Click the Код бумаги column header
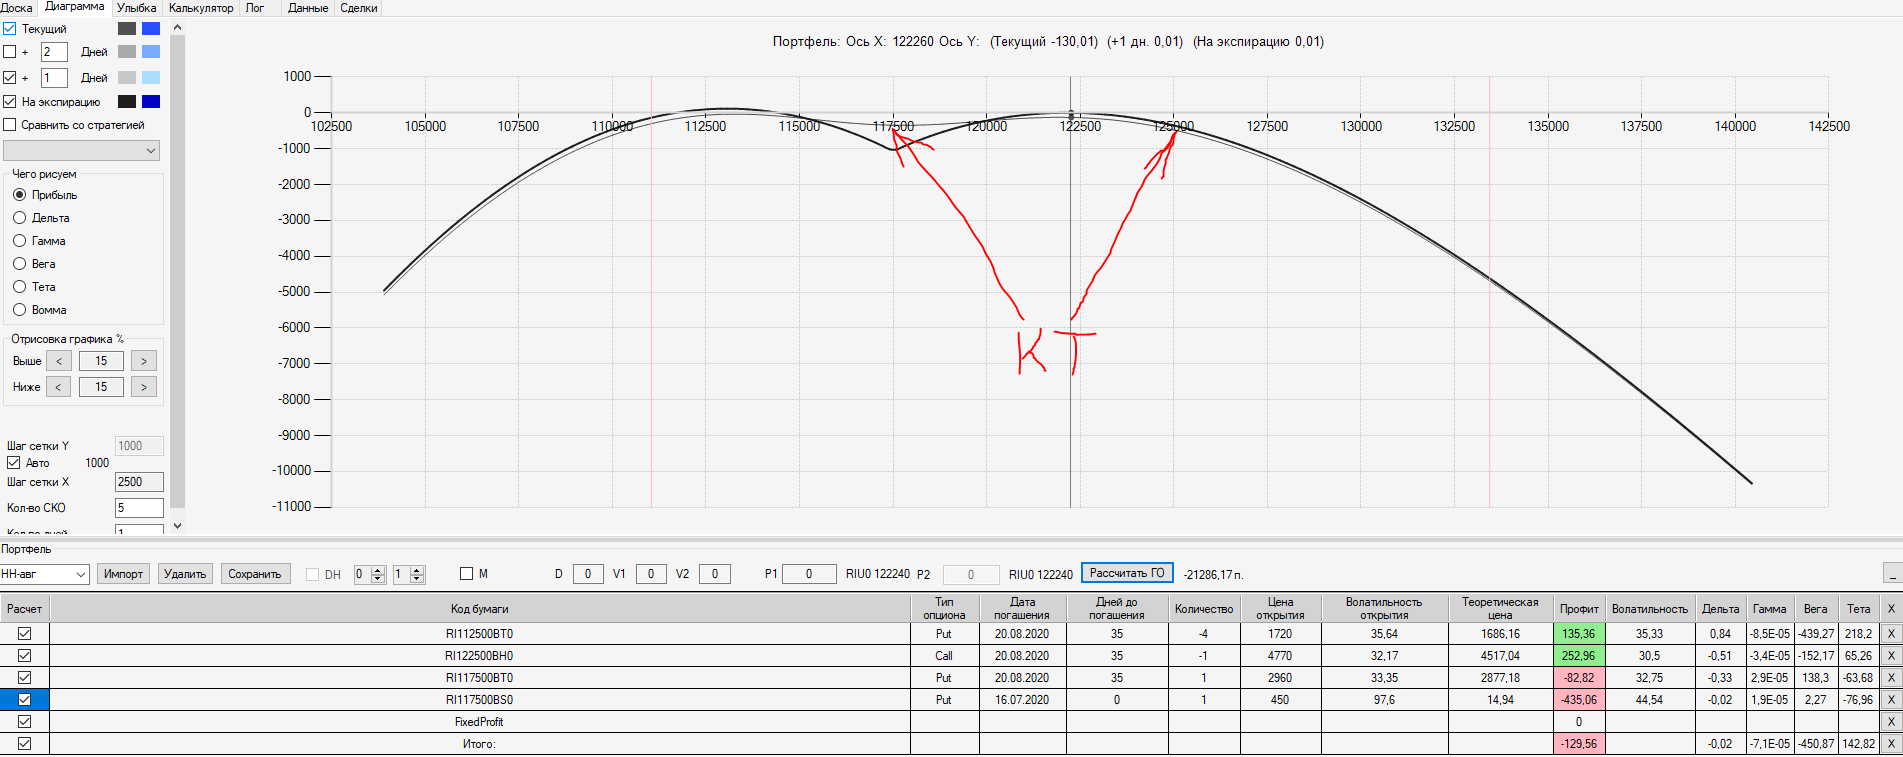 click(x=480, y=608)
